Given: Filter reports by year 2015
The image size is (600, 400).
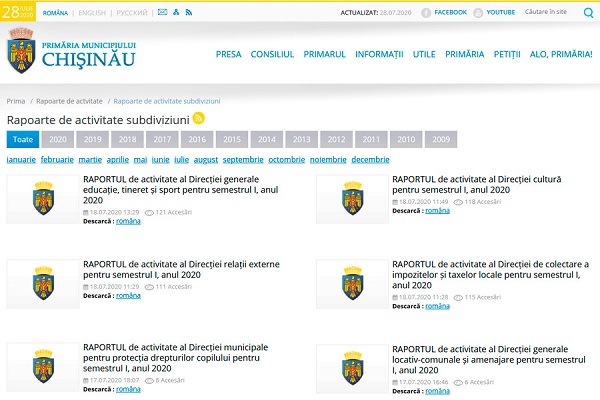Looking at the screenshot, I should [232, 139].
